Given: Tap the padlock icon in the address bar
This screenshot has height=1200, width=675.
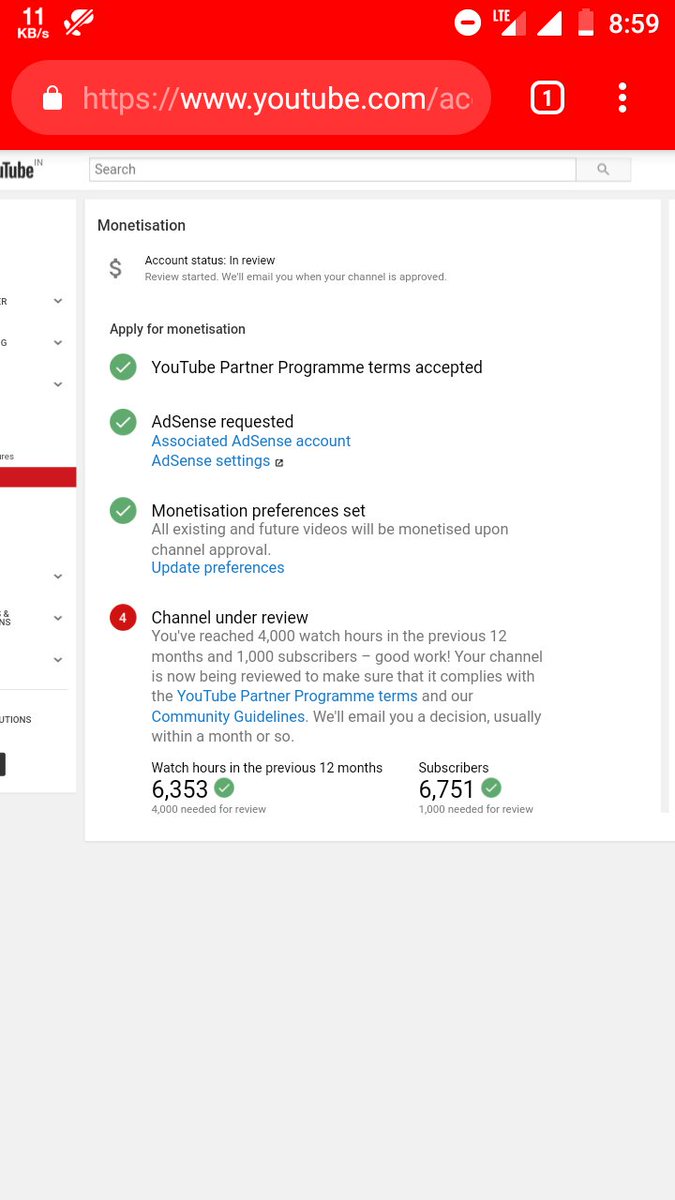Looking at the screenshot, I should click(52, 97).
